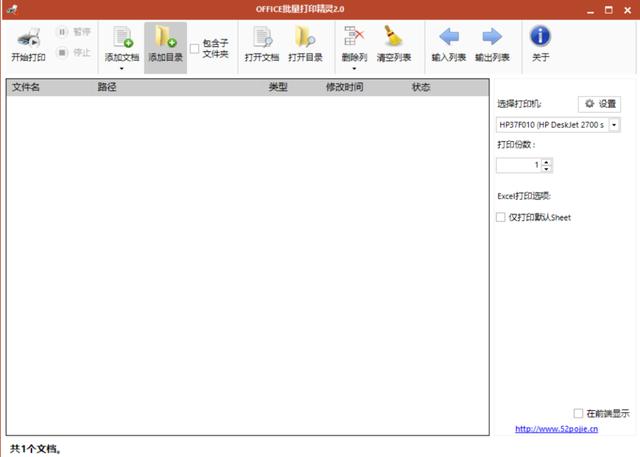The height and width of the screenshot is (457, 640).
Task: Open the About (关于) info icon
Action: (540, 36)
